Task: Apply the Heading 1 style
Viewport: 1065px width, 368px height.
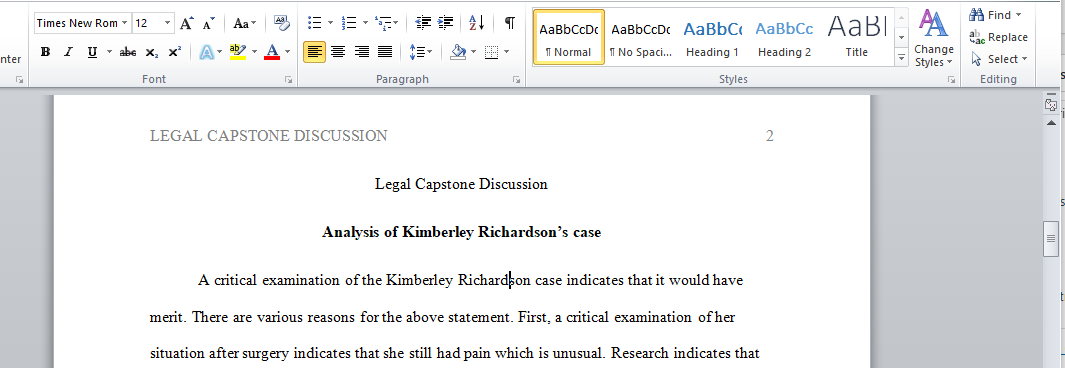Action: (712, 37)
